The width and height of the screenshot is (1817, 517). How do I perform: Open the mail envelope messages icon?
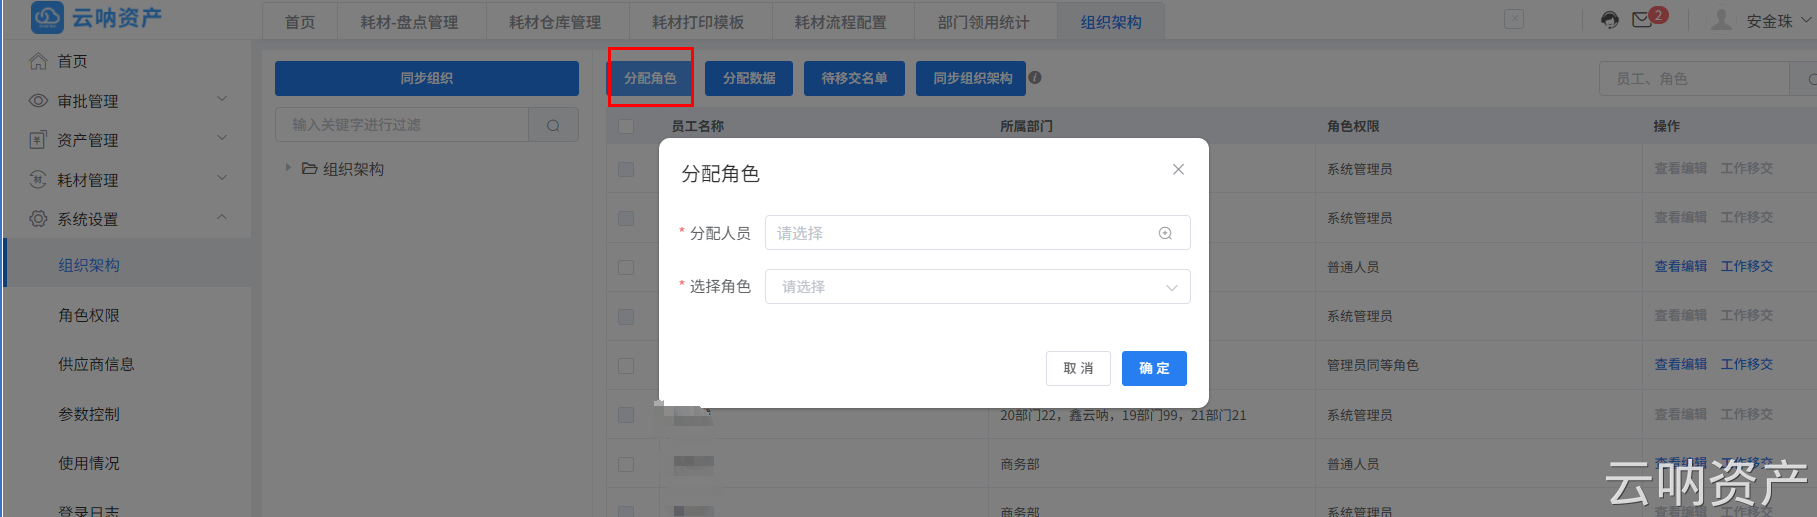point(1642,20)
